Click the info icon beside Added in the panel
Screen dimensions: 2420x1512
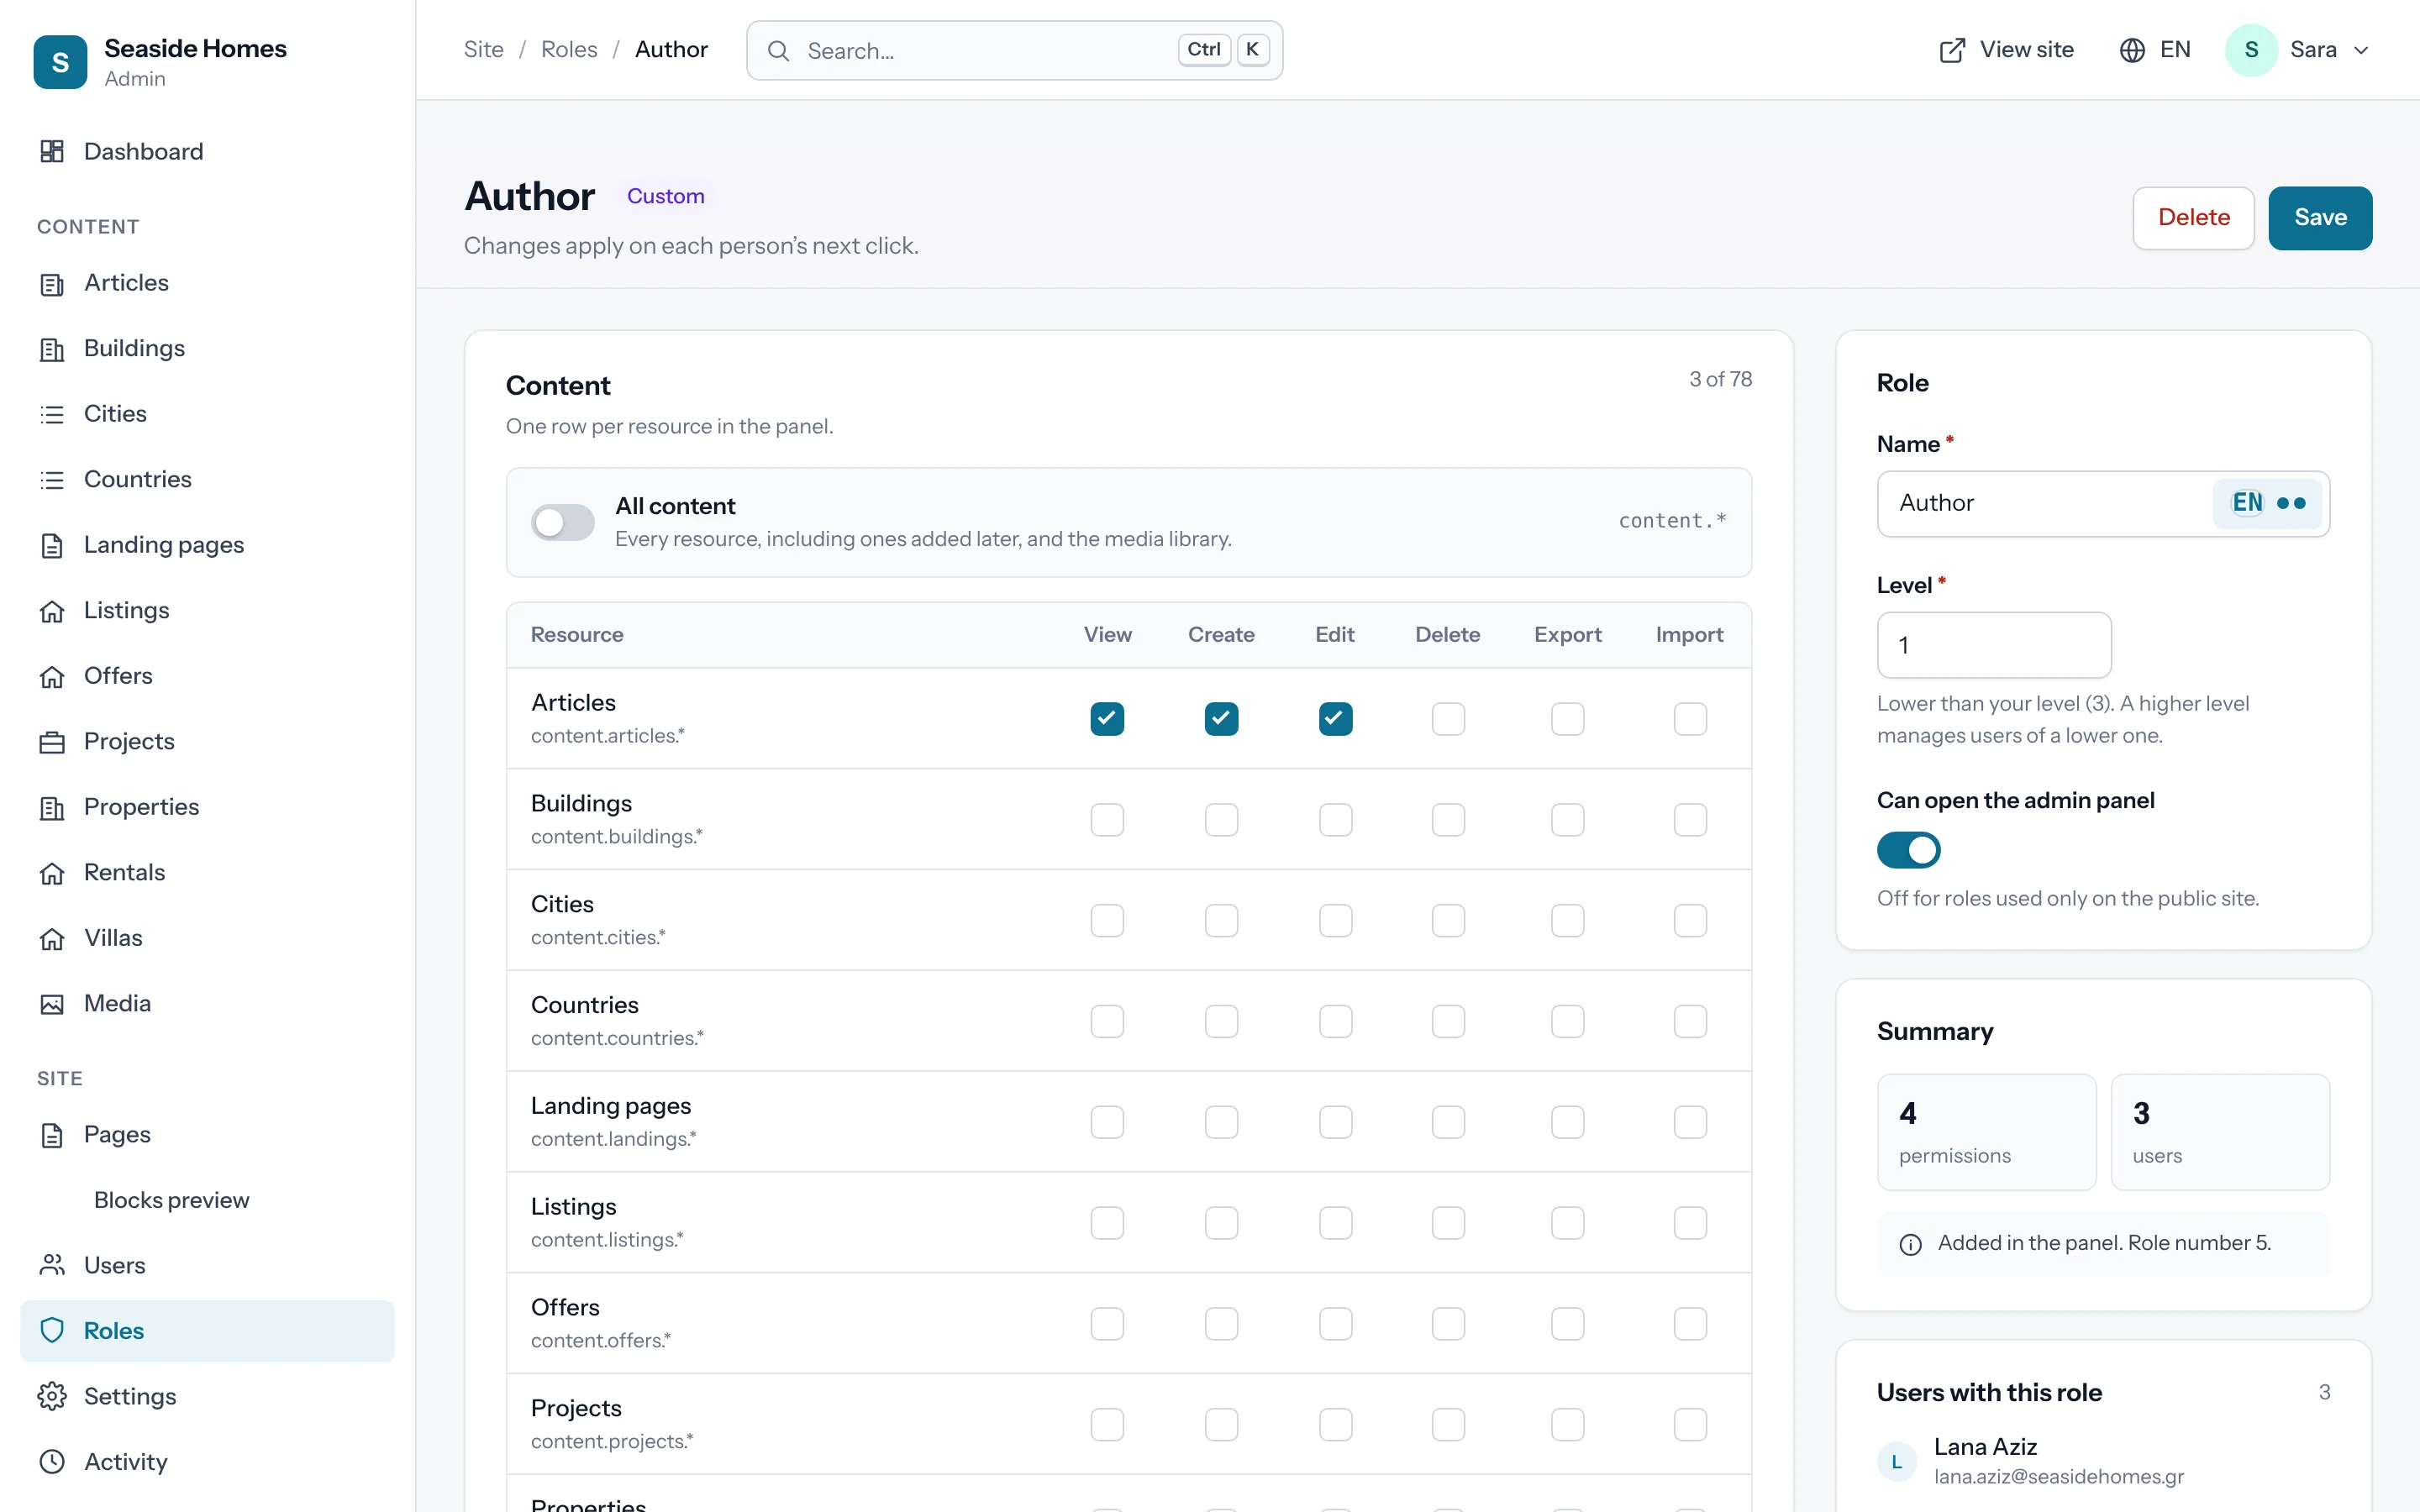[1910, 1244]
